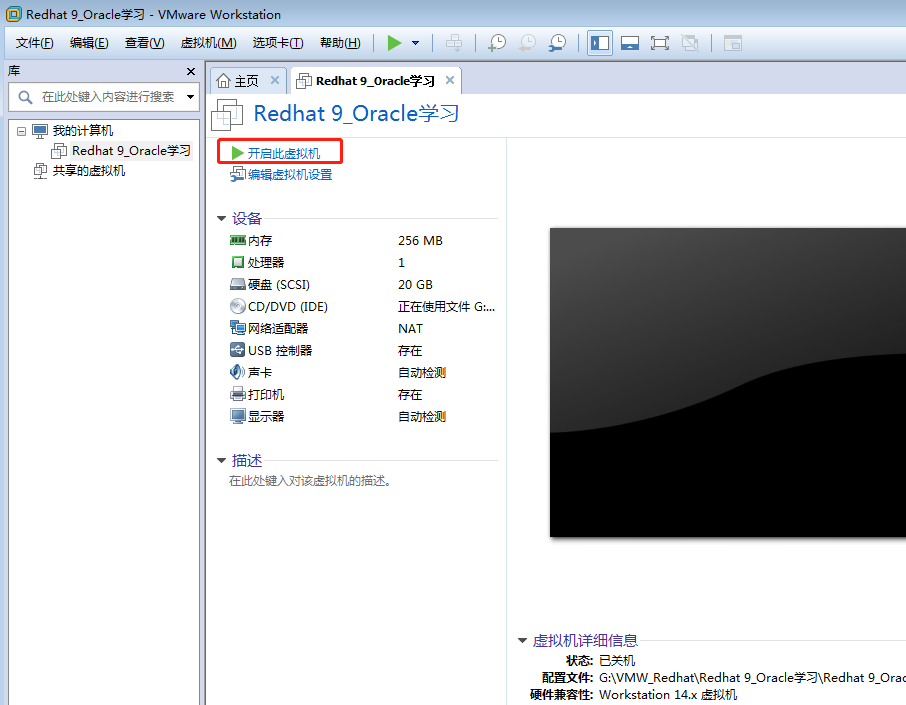This screenshot has height=705, width=906.
Task: Enter full screen mode icon
Action: point(659,43)
